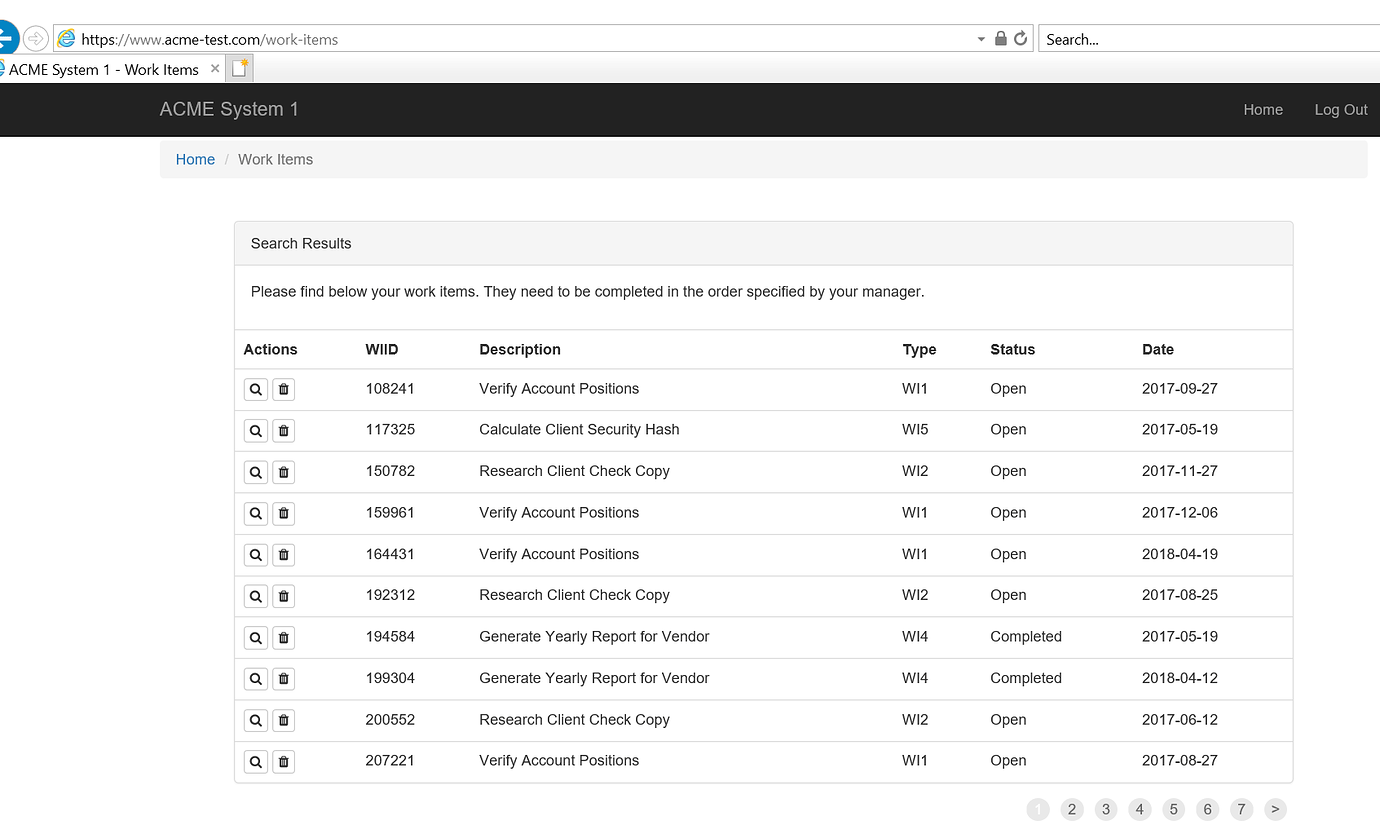Click Home in the top navigation bar
The width and height of the screenshot is (1380, 824).
[1263, 110]
